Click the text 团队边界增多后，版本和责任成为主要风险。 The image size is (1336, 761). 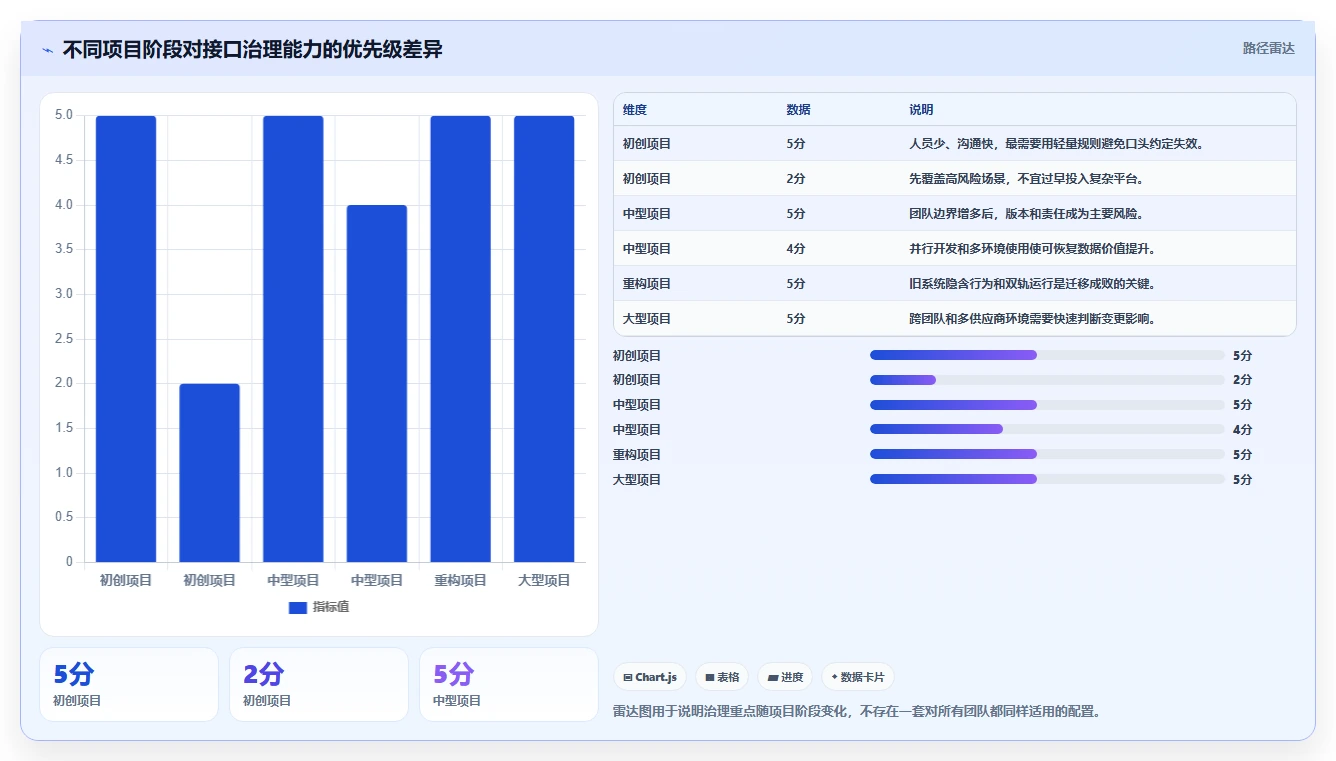[1026, 214]
